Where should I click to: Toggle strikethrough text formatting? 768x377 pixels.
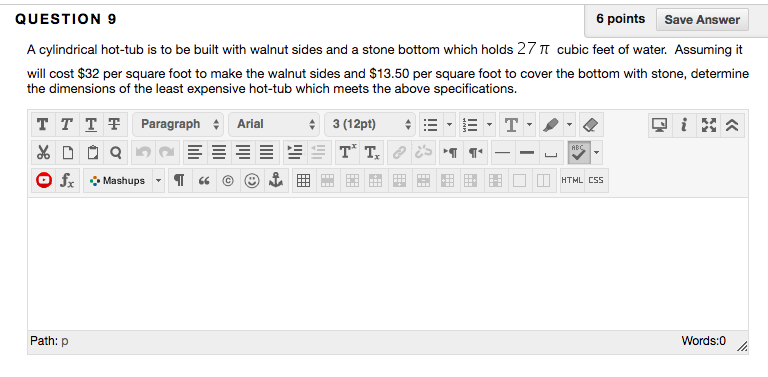click(115, 125)
